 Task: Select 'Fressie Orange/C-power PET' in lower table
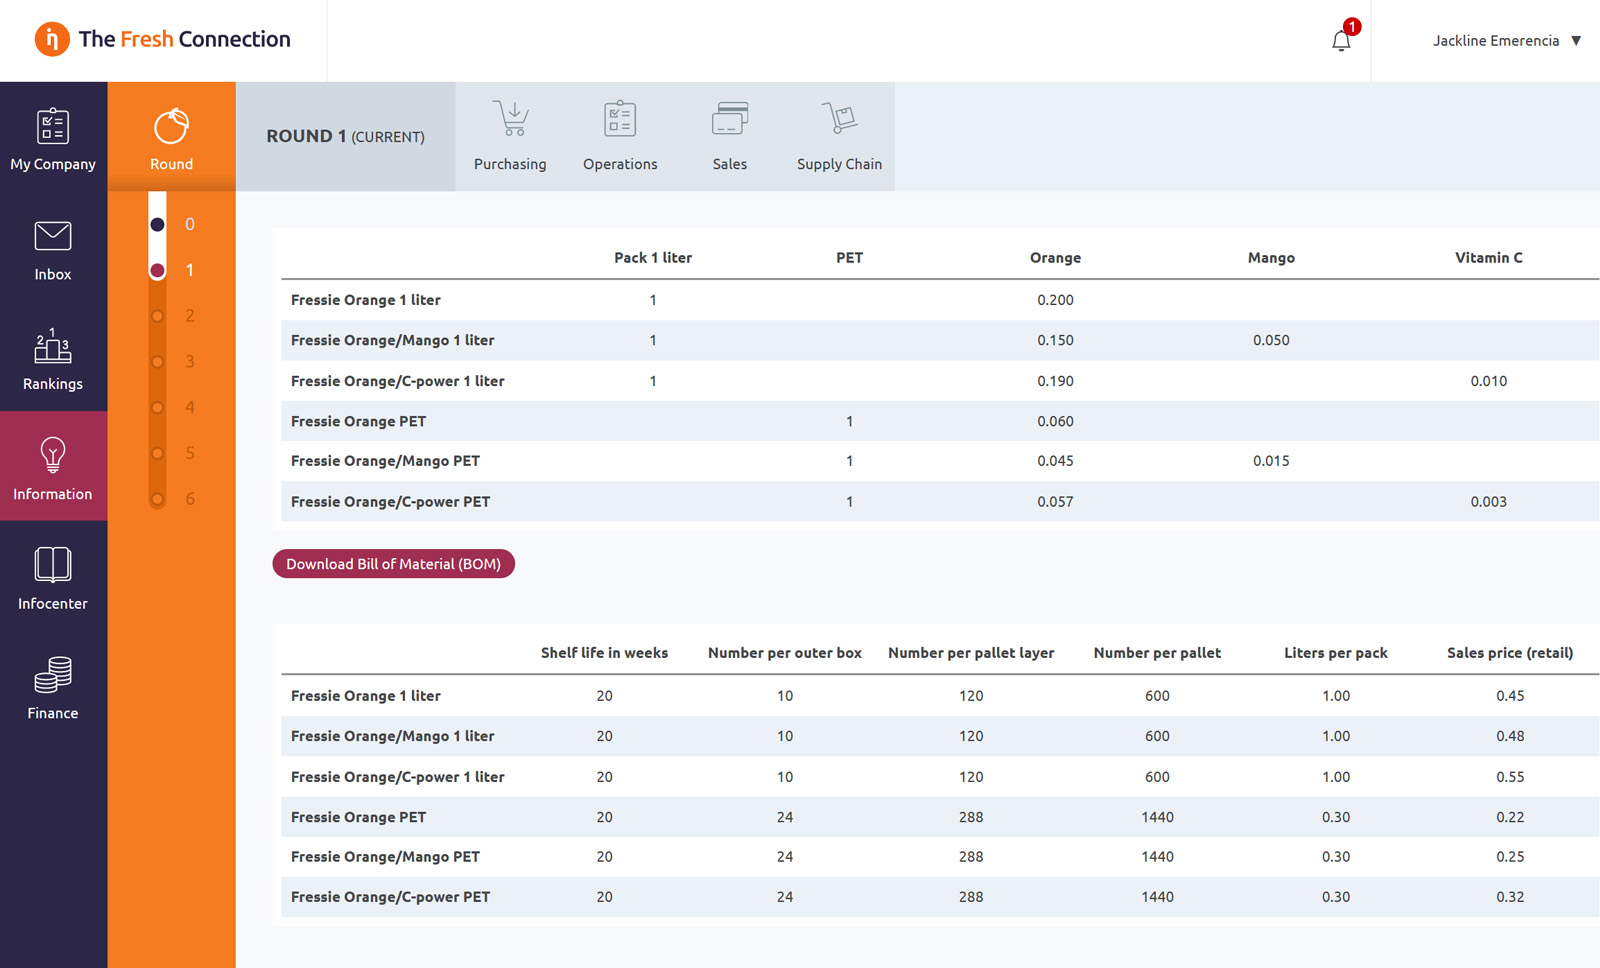coord(940,897)
